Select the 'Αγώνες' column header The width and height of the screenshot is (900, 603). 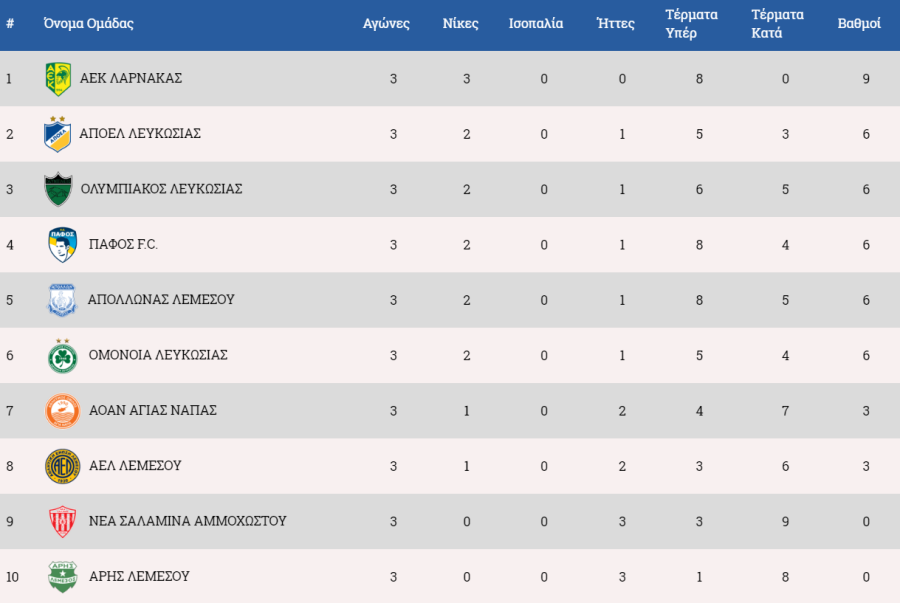point(386,24)
